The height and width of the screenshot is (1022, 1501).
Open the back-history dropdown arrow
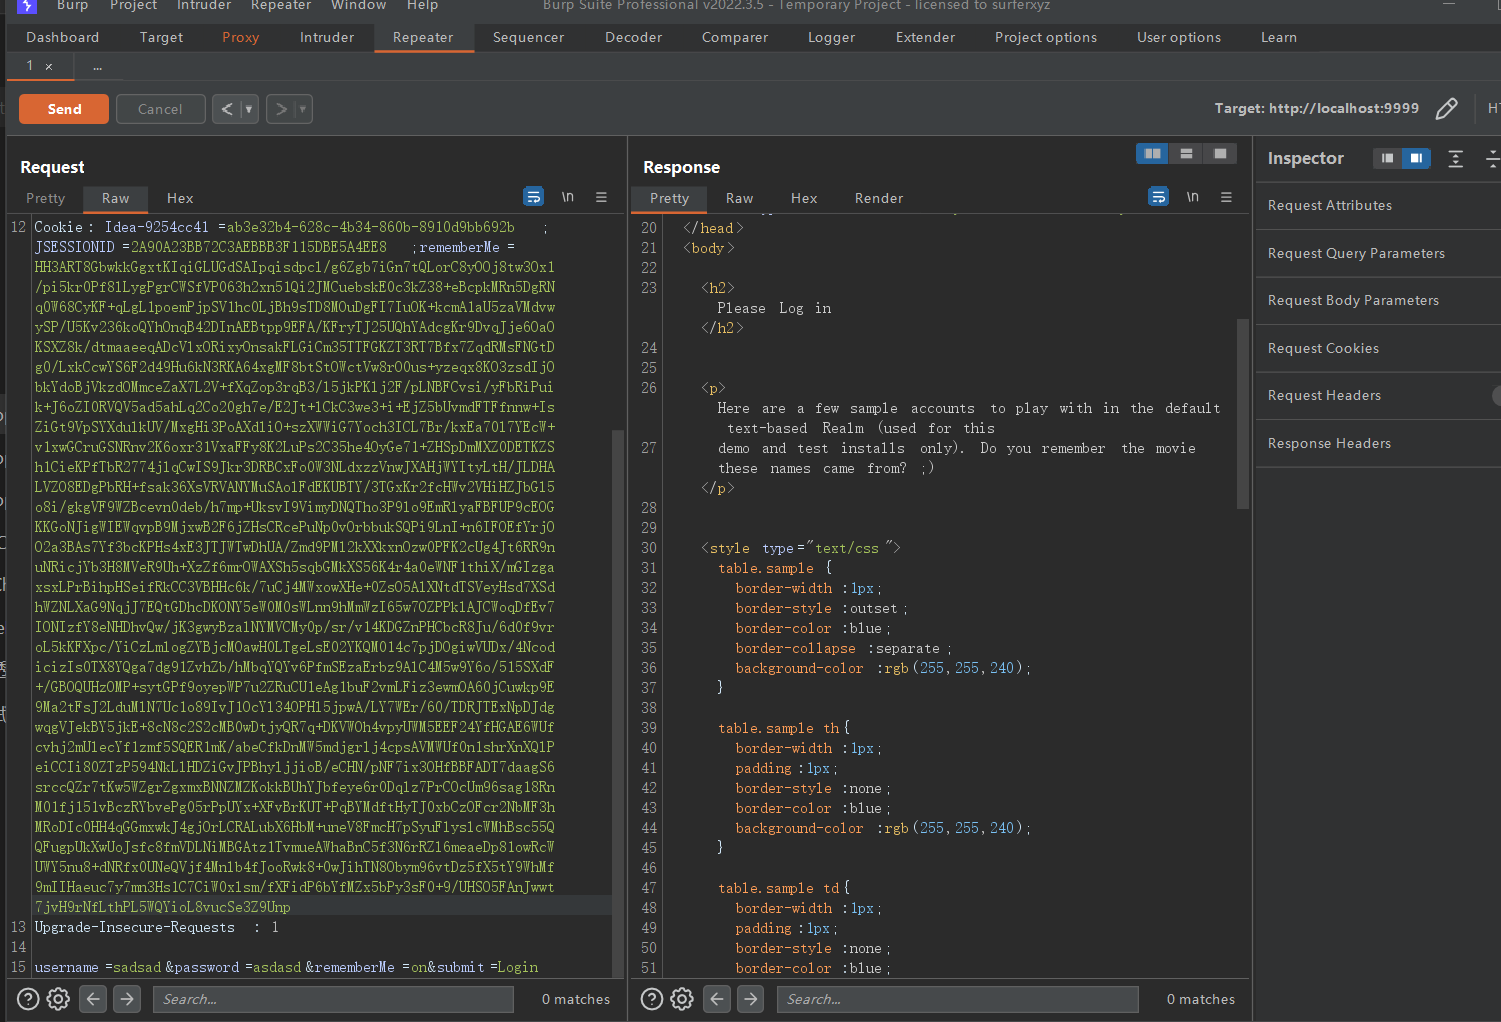(x=249, y=109)
